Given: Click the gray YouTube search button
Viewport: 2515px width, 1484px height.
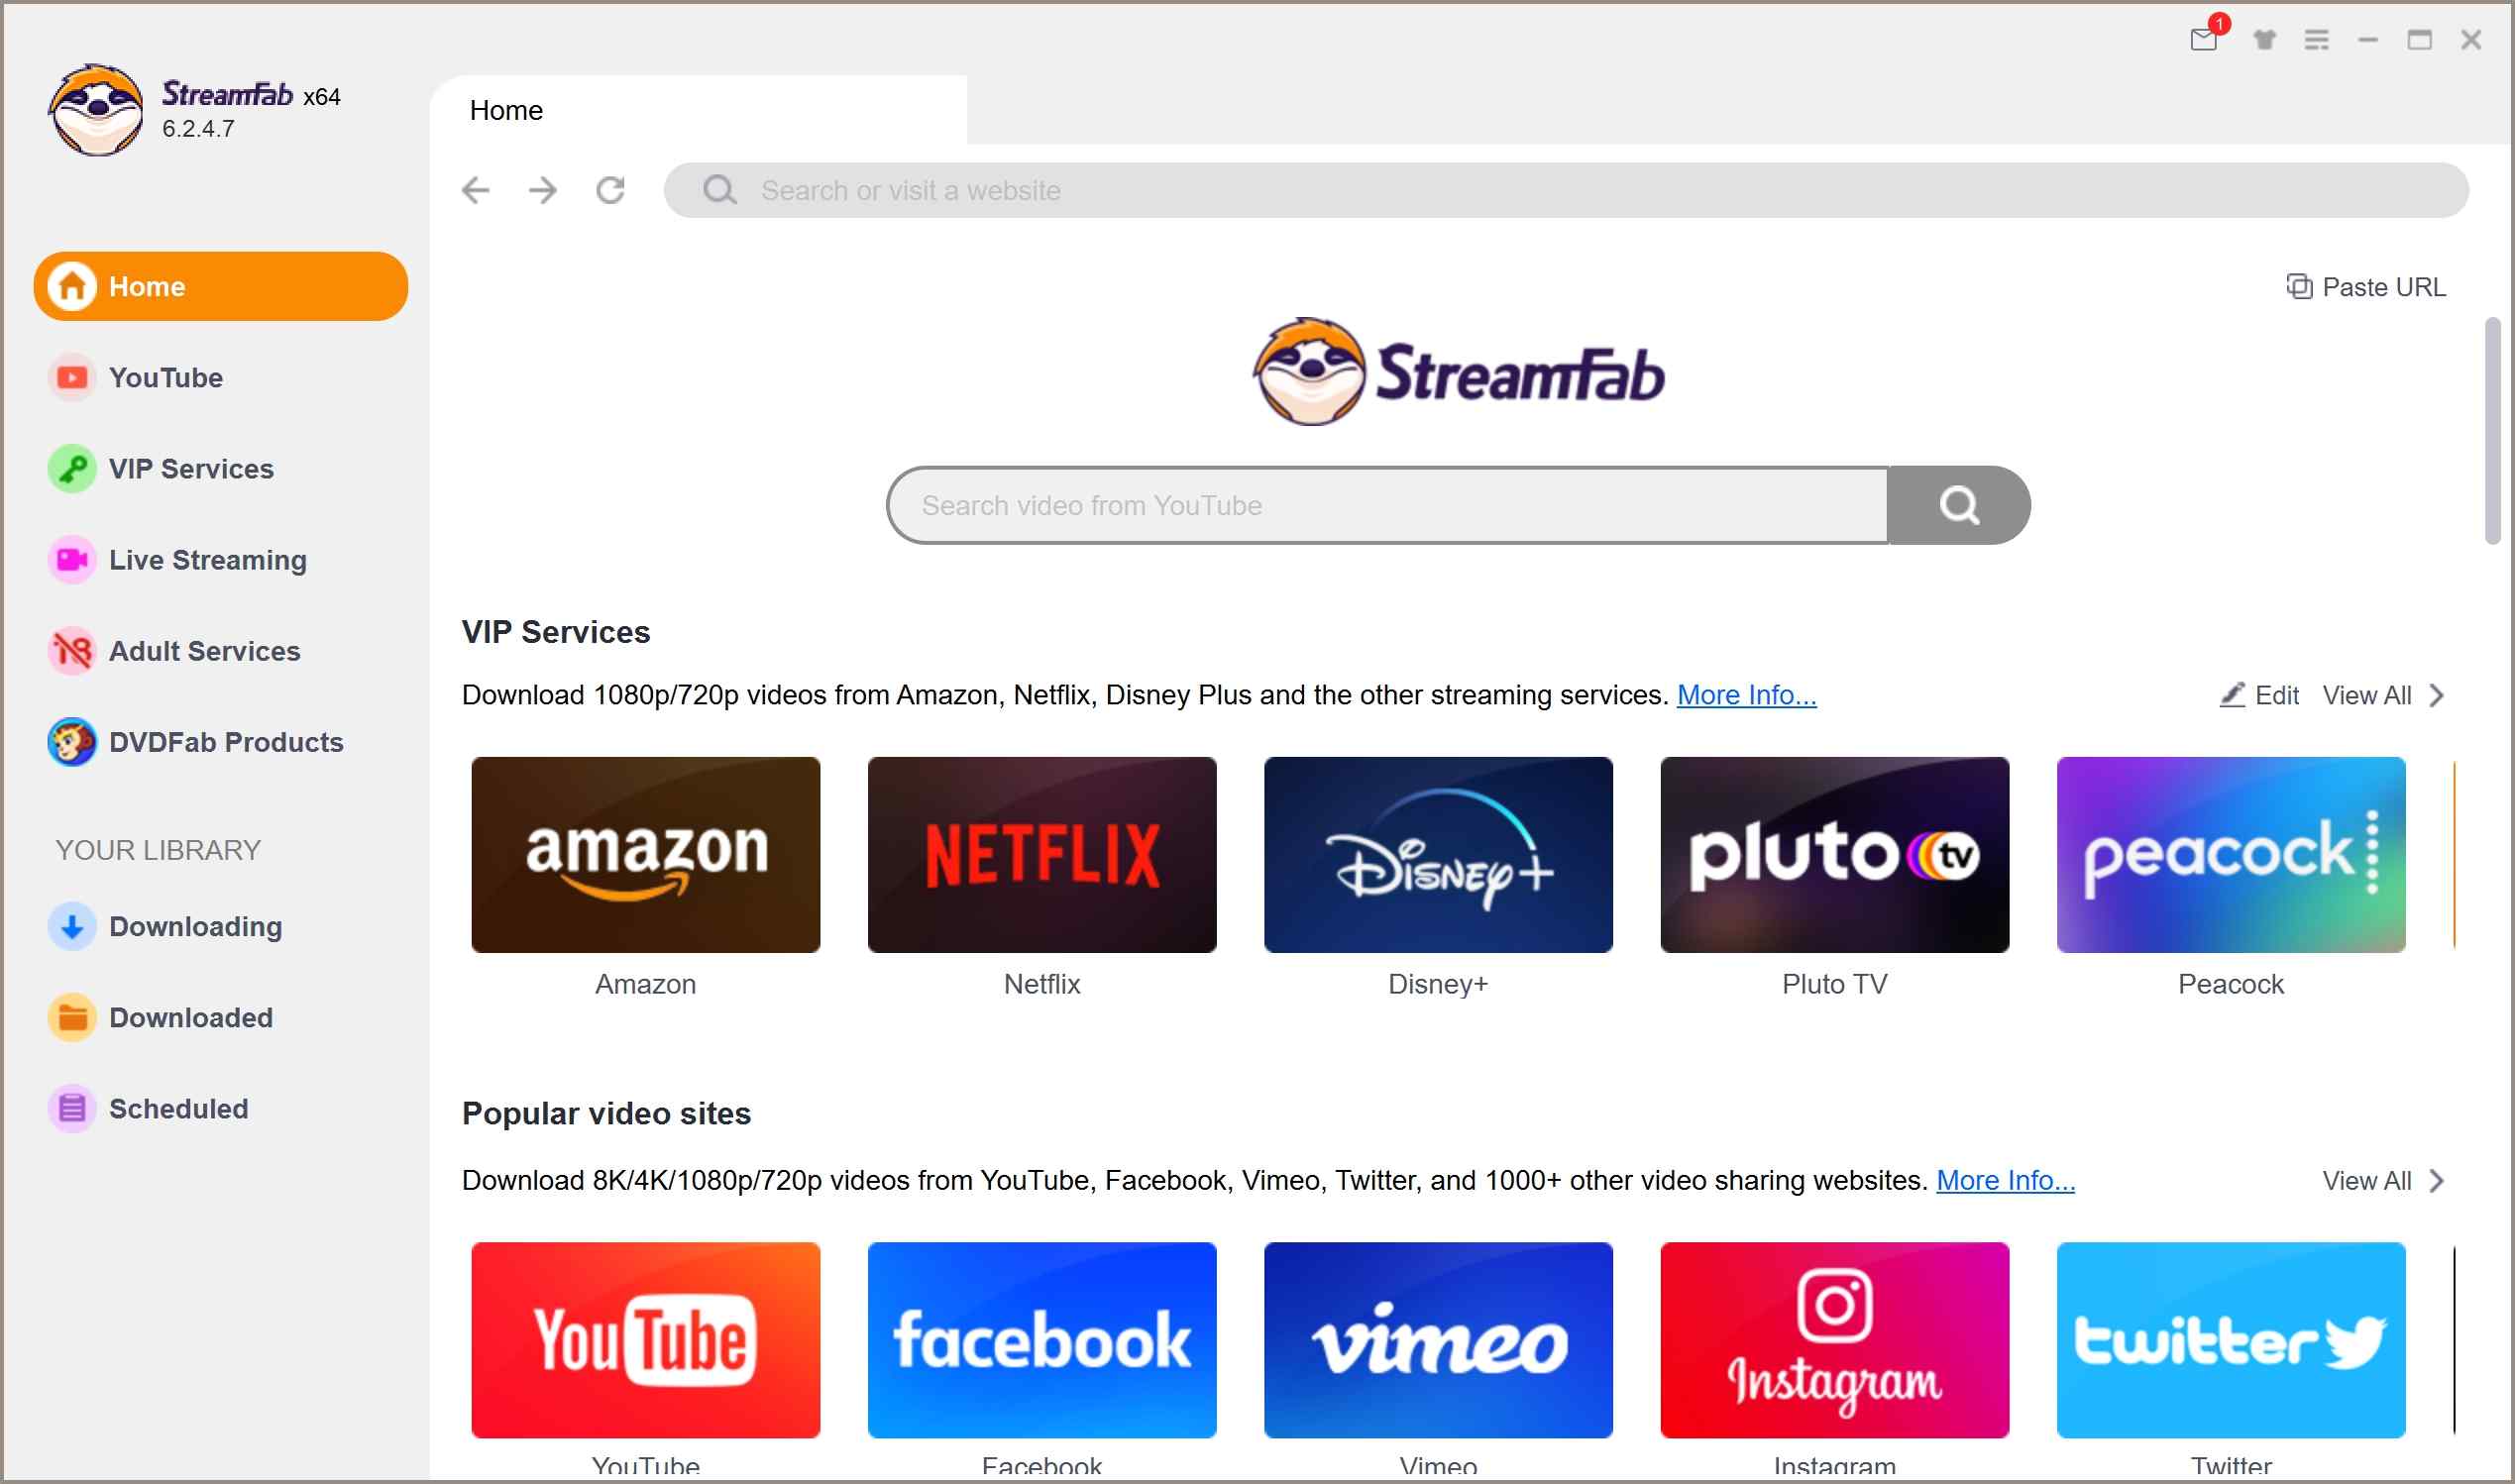Looking at the screenshot, I should pos(1959,505).
